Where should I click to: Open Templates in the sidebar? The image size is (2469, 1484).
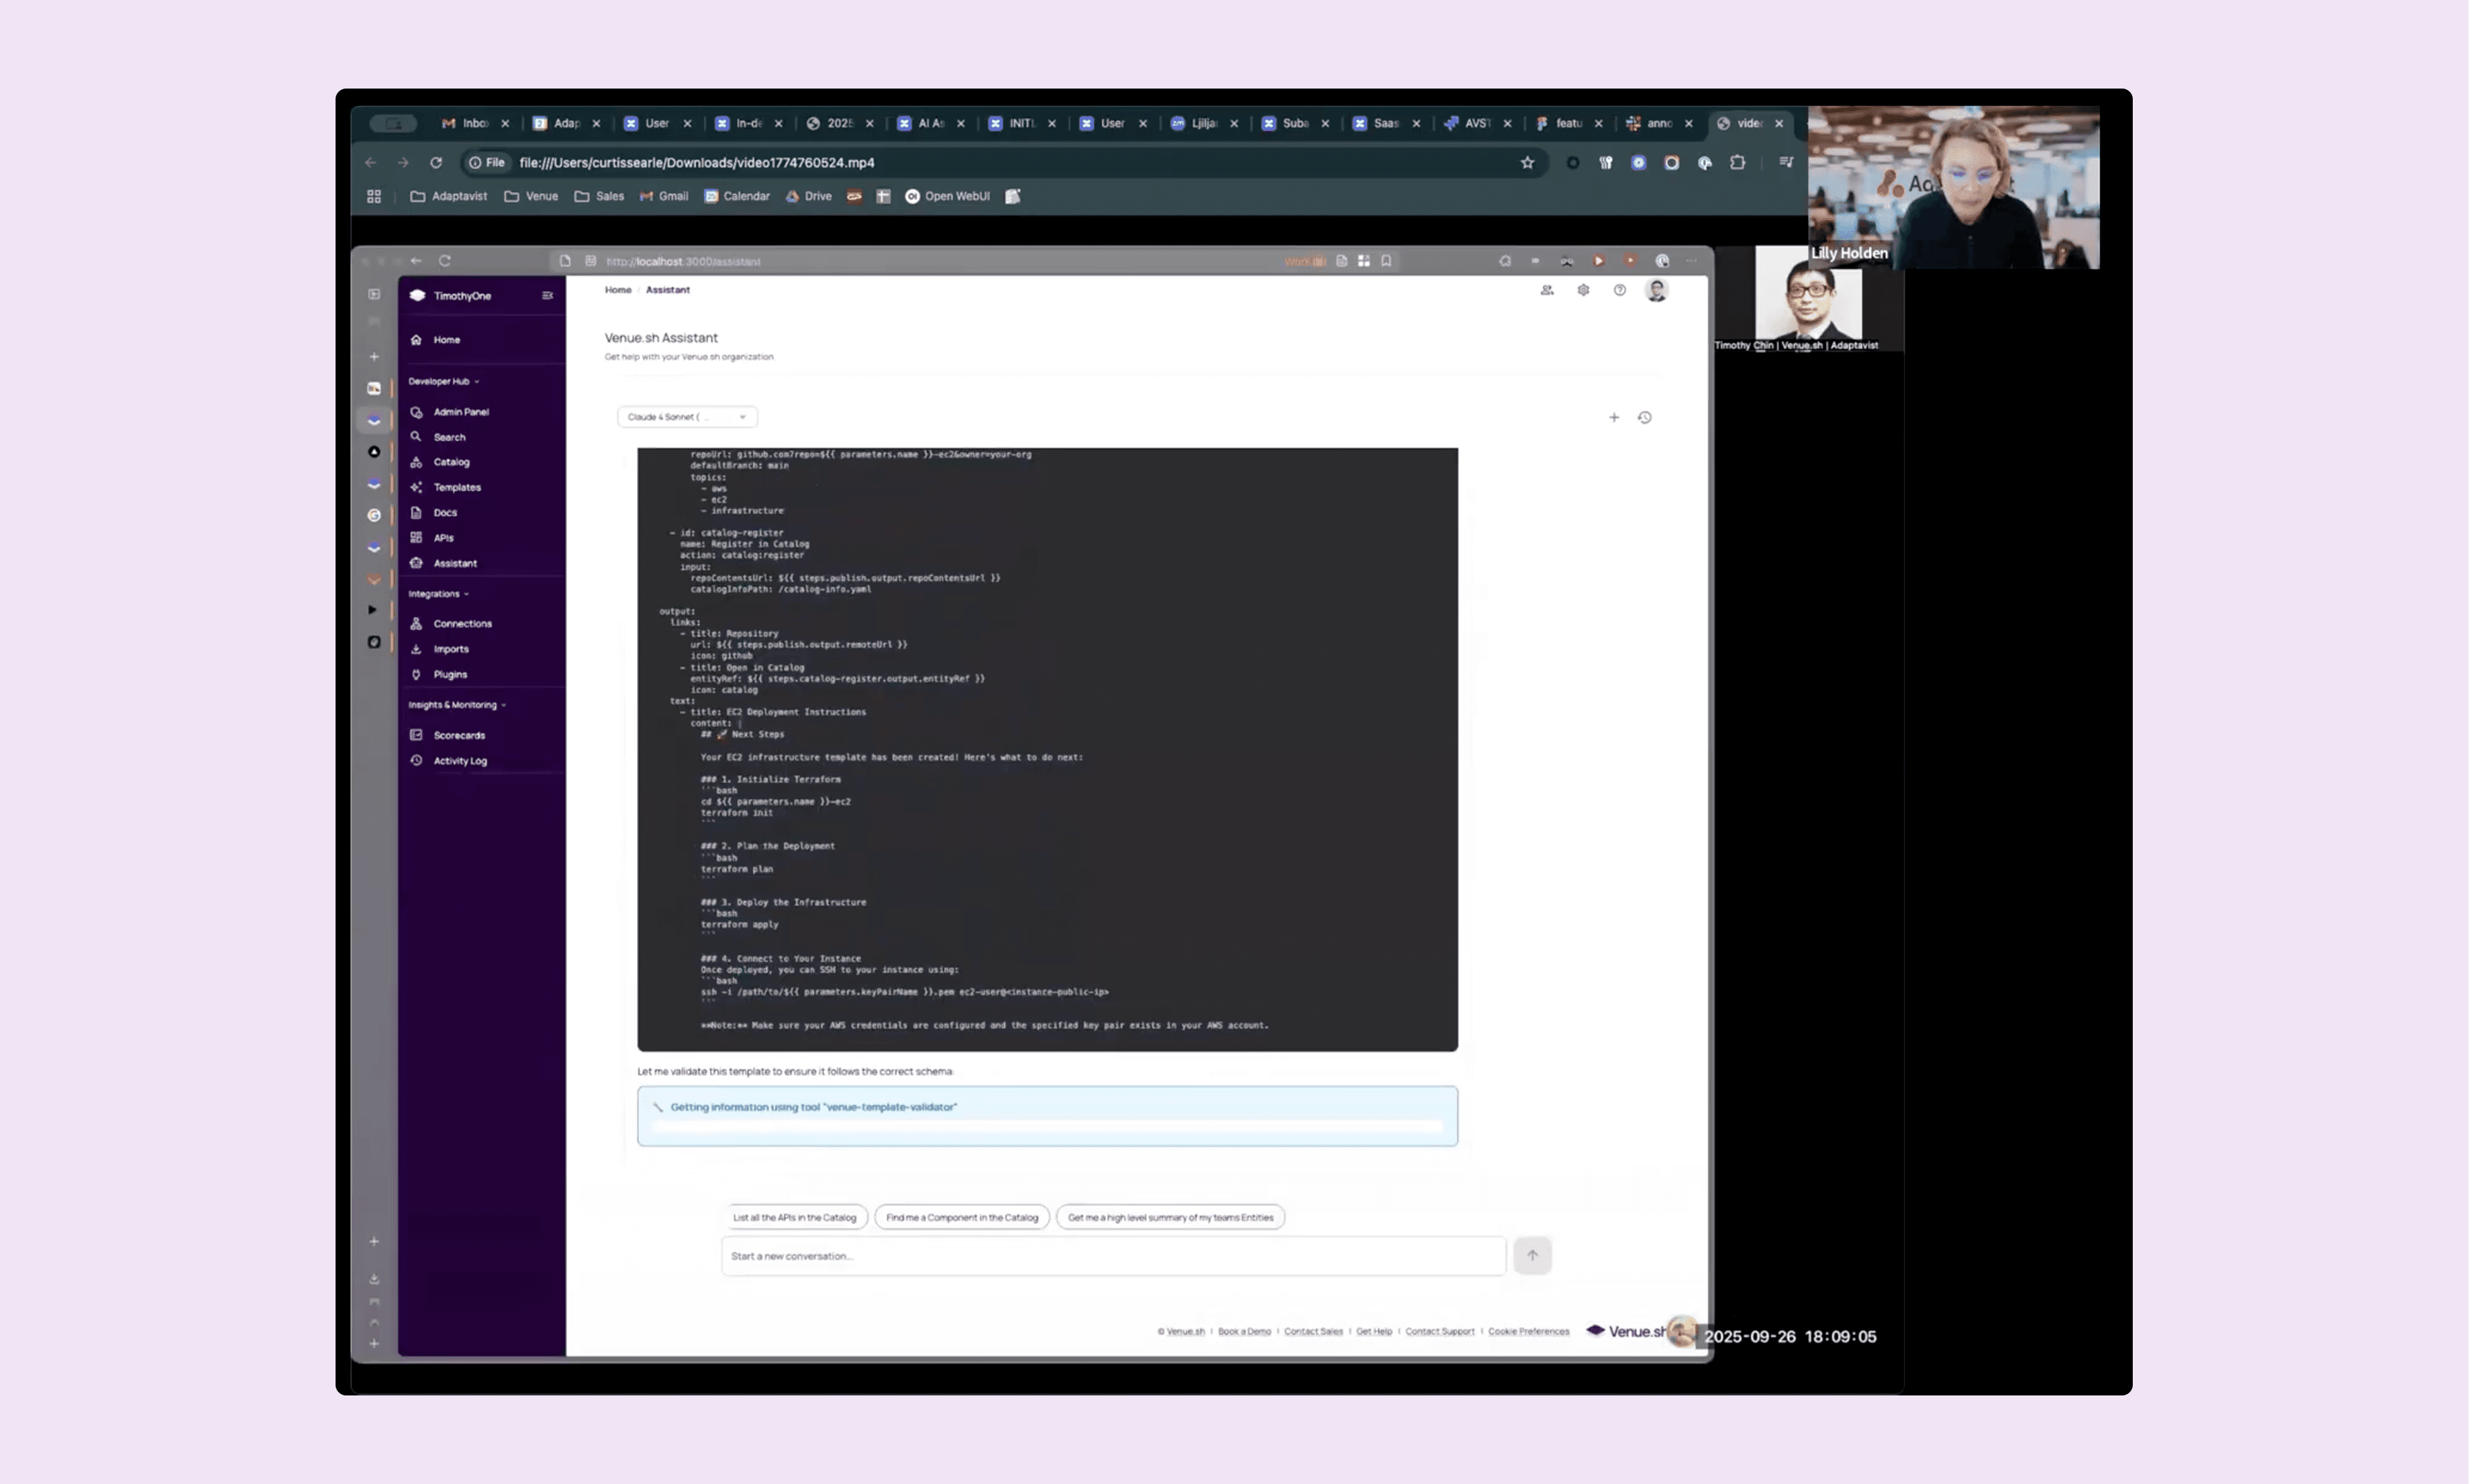pyautogui.click(x=456, y=487)
